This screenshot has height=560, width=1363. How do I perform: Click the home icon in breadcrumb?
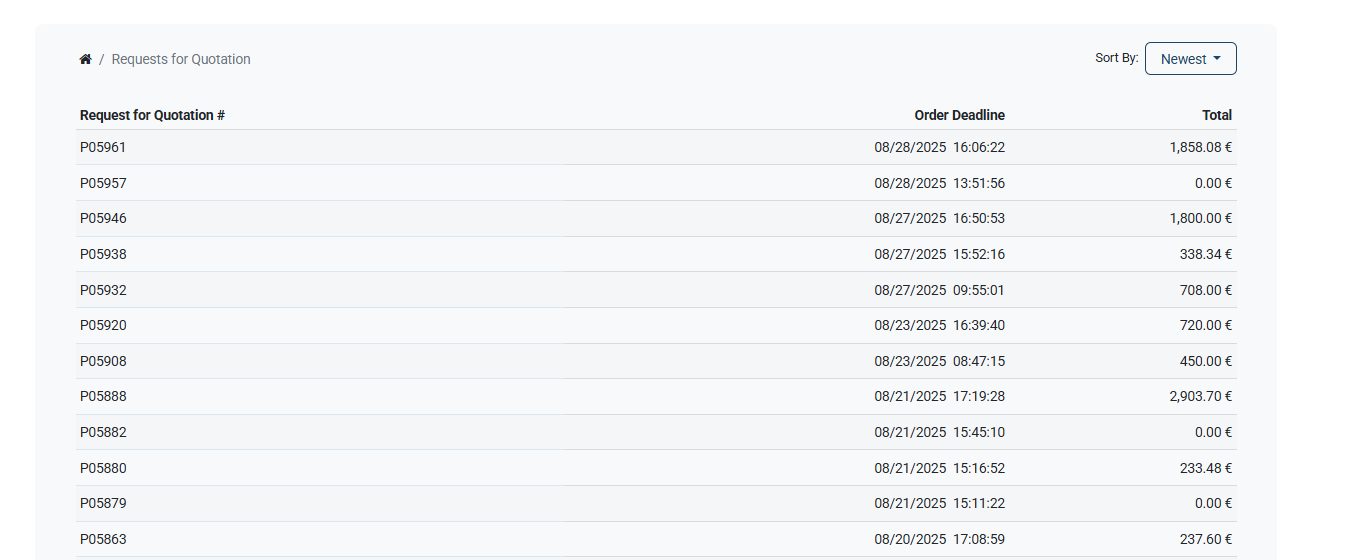click(86, 59)
